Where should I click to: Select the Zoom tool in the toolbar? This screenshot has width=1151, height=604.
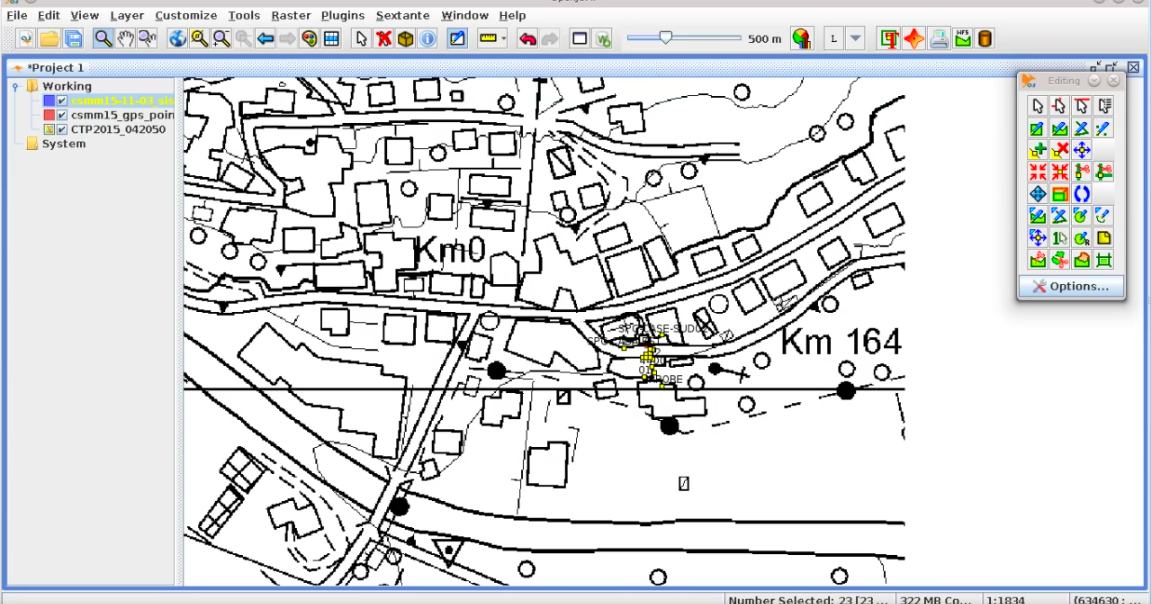coord(102,38)
